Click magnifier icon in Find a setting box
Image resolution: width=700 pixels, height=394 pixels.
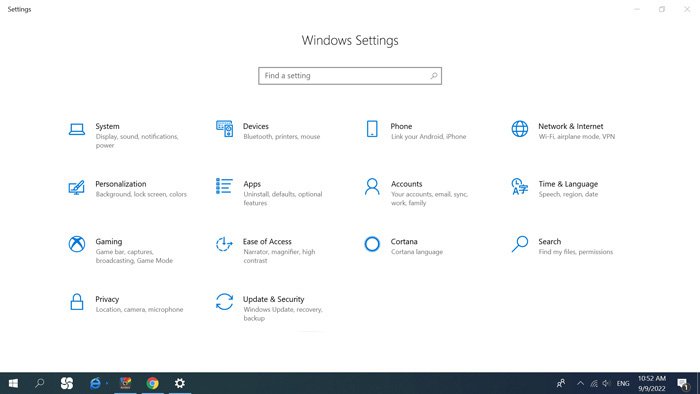pos(433,76)
